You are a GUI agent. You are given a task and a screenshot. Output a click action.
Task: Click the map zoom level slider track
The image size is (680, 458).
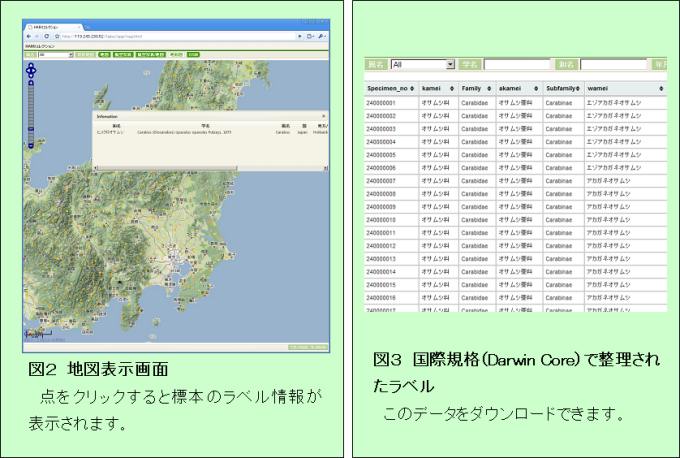(31, 108)
